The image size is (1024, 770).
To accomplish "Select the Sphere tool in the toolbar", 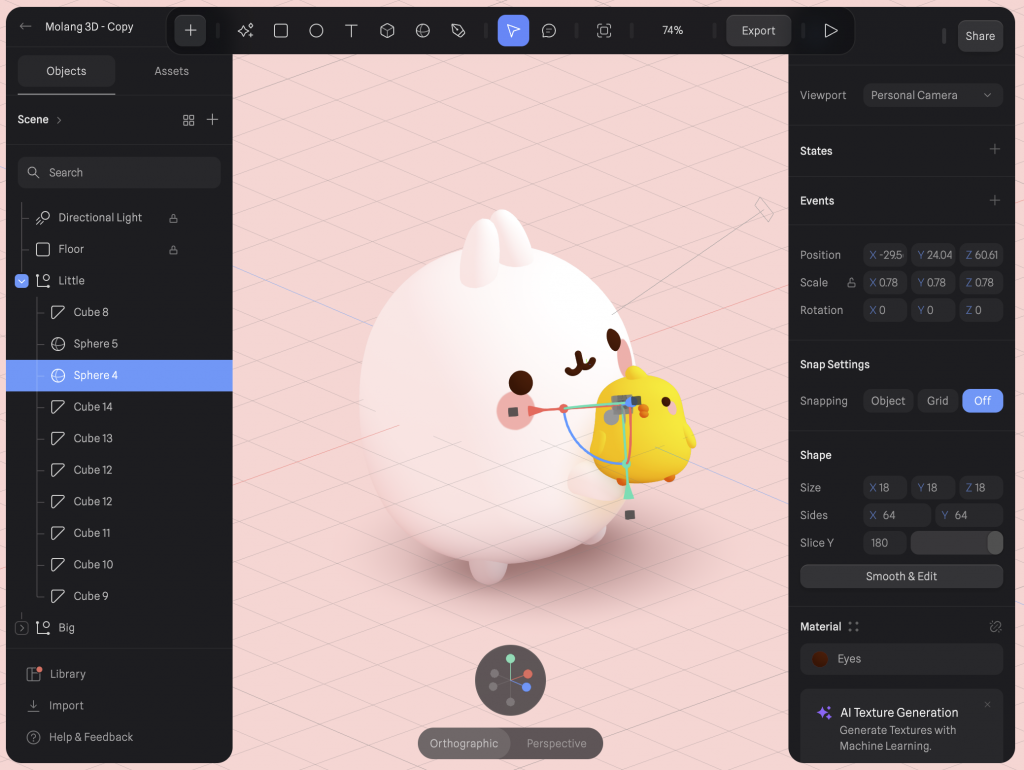I will tap(423, 31).
